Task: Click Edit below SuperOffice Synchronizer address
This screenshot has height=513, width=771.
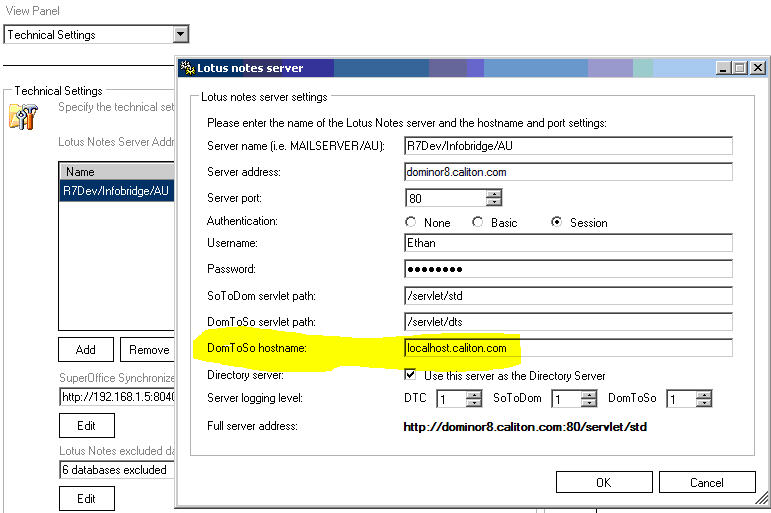Action: point(87,425)
